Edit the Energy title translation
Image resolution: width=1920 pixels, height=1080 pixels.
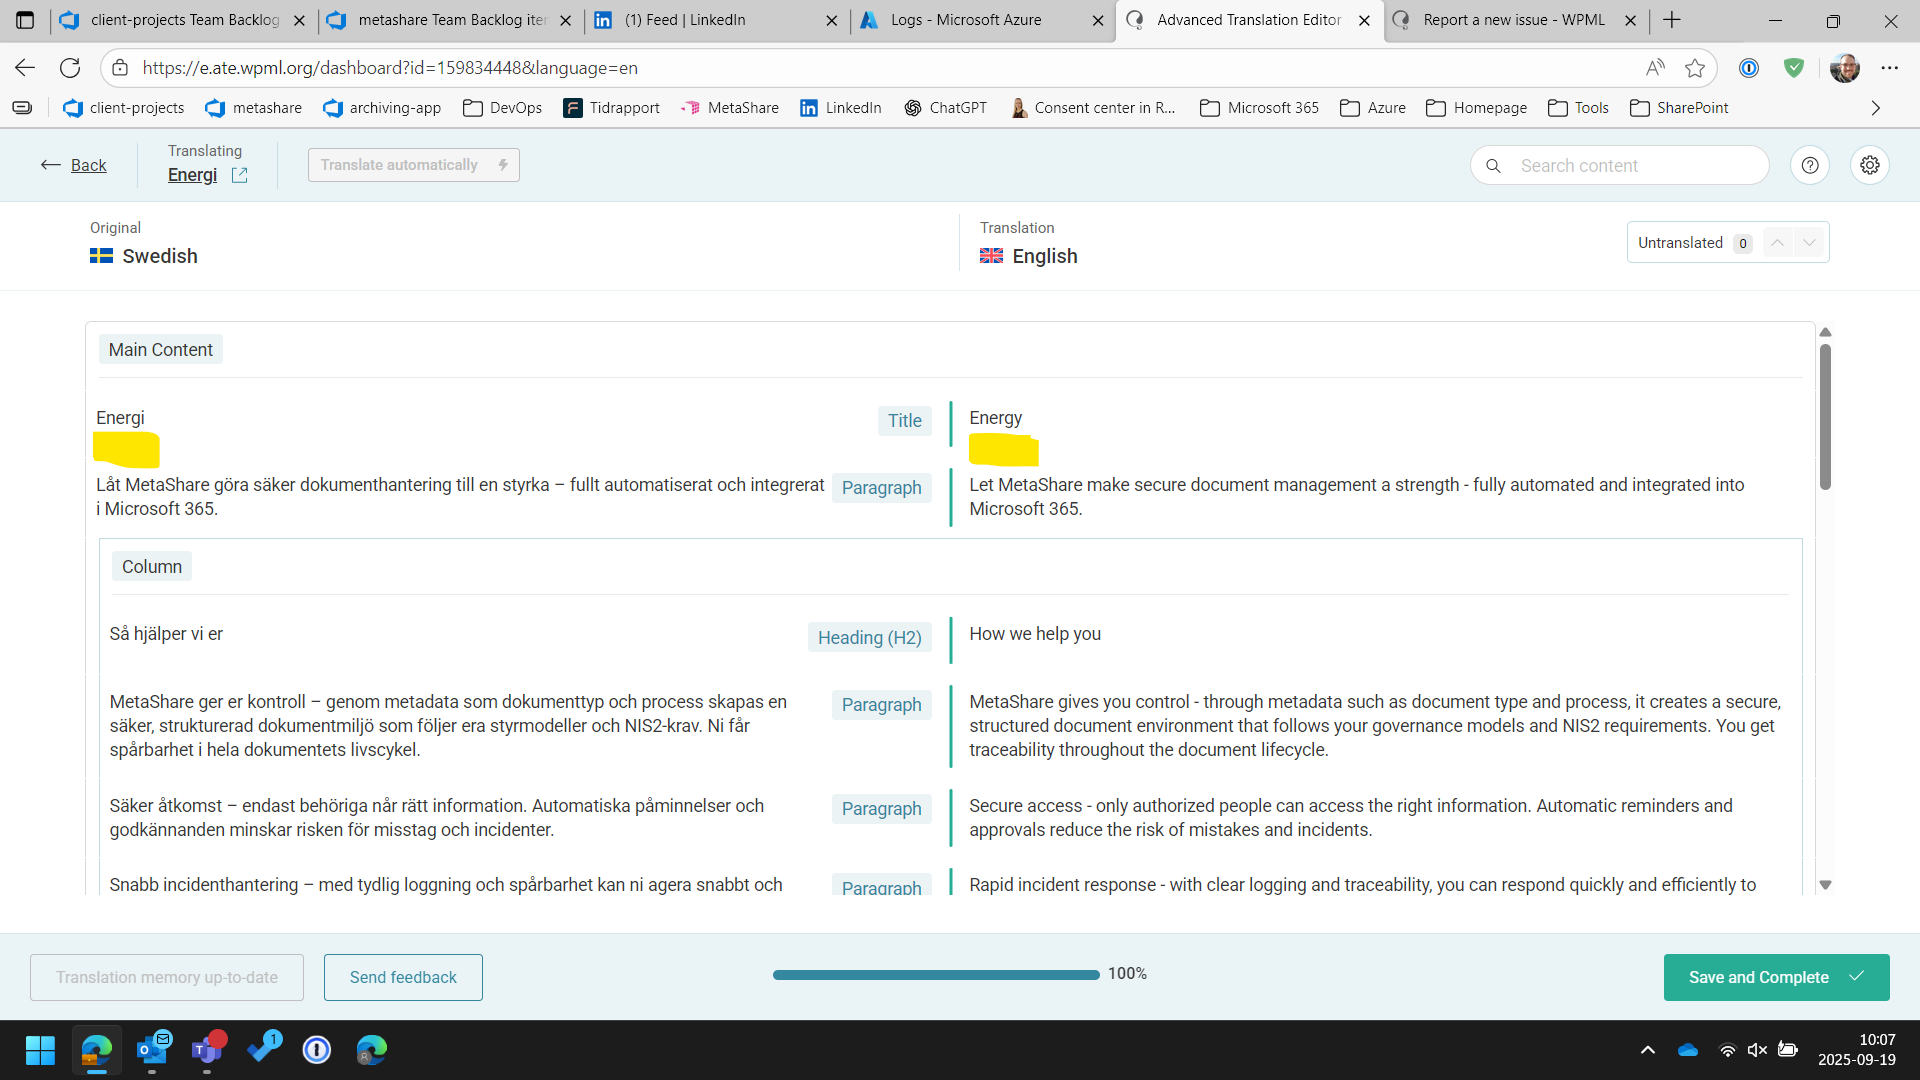pos(995,418)
